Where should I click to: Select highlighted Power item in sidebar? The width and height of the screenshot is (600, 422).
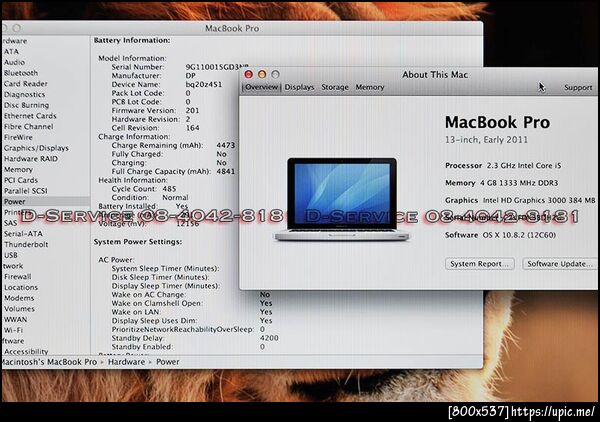(46, 201)
